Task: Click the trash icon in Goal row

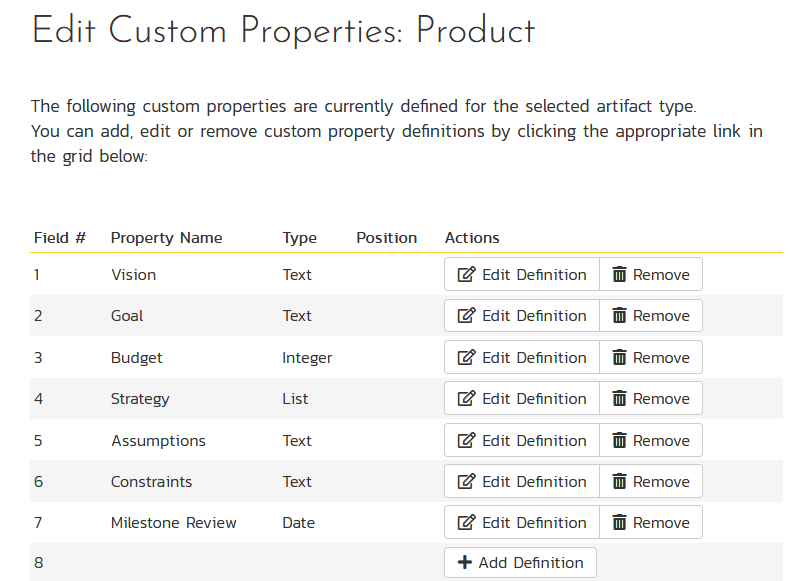Action: pyautogui.click(x=619, y=316)
